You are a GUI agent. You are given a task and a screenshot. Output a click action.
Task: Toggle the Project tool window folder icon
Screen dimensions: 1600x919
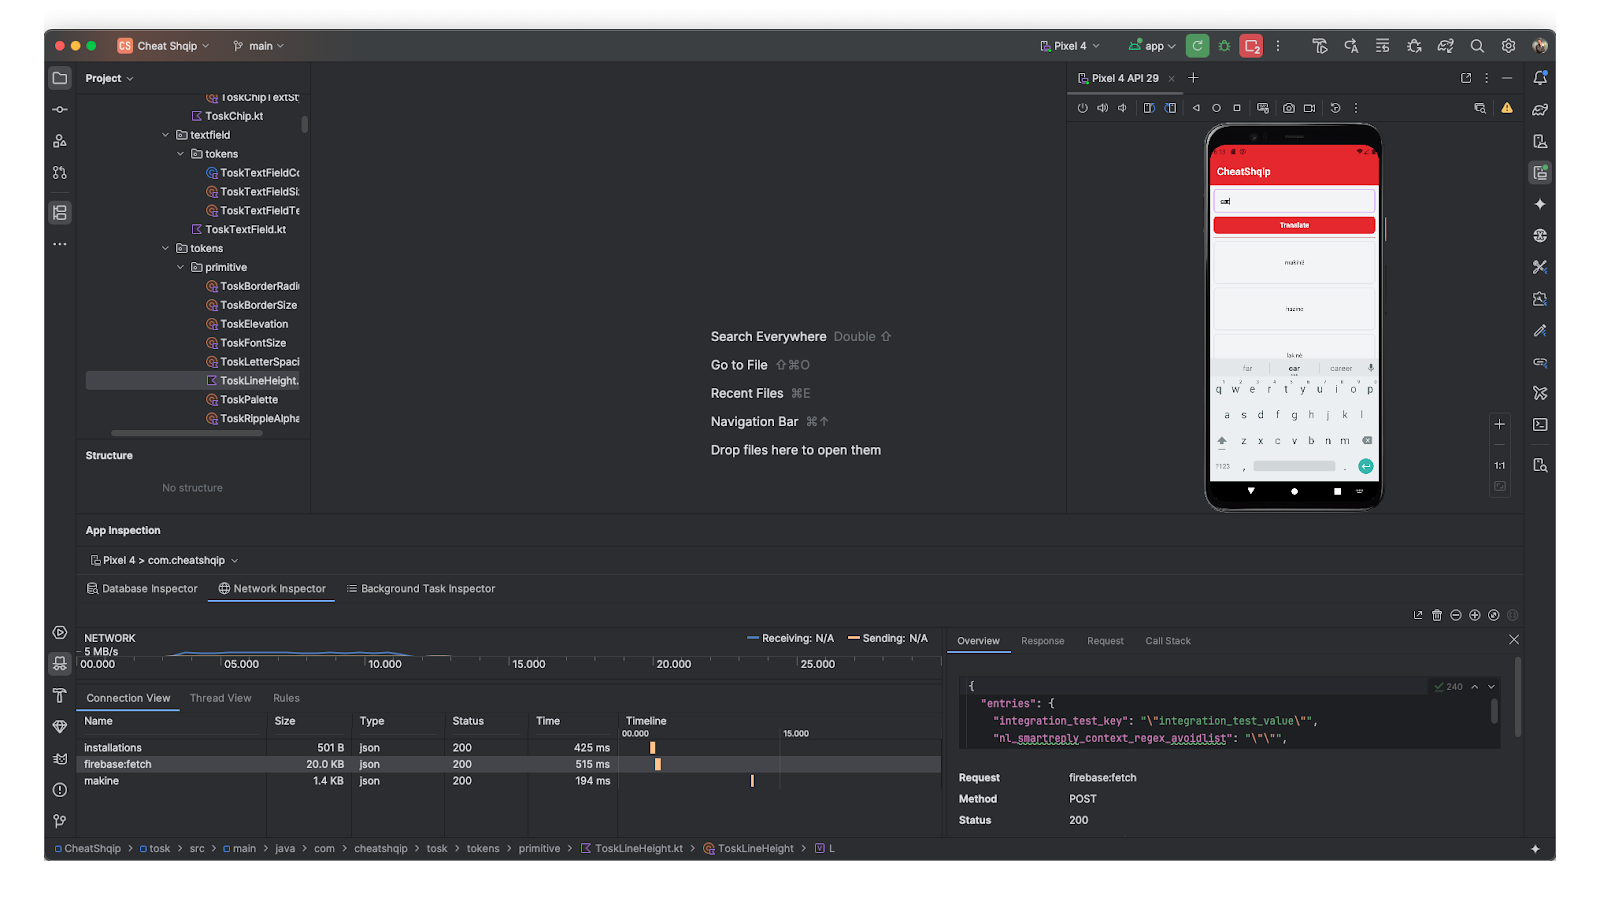60,78
